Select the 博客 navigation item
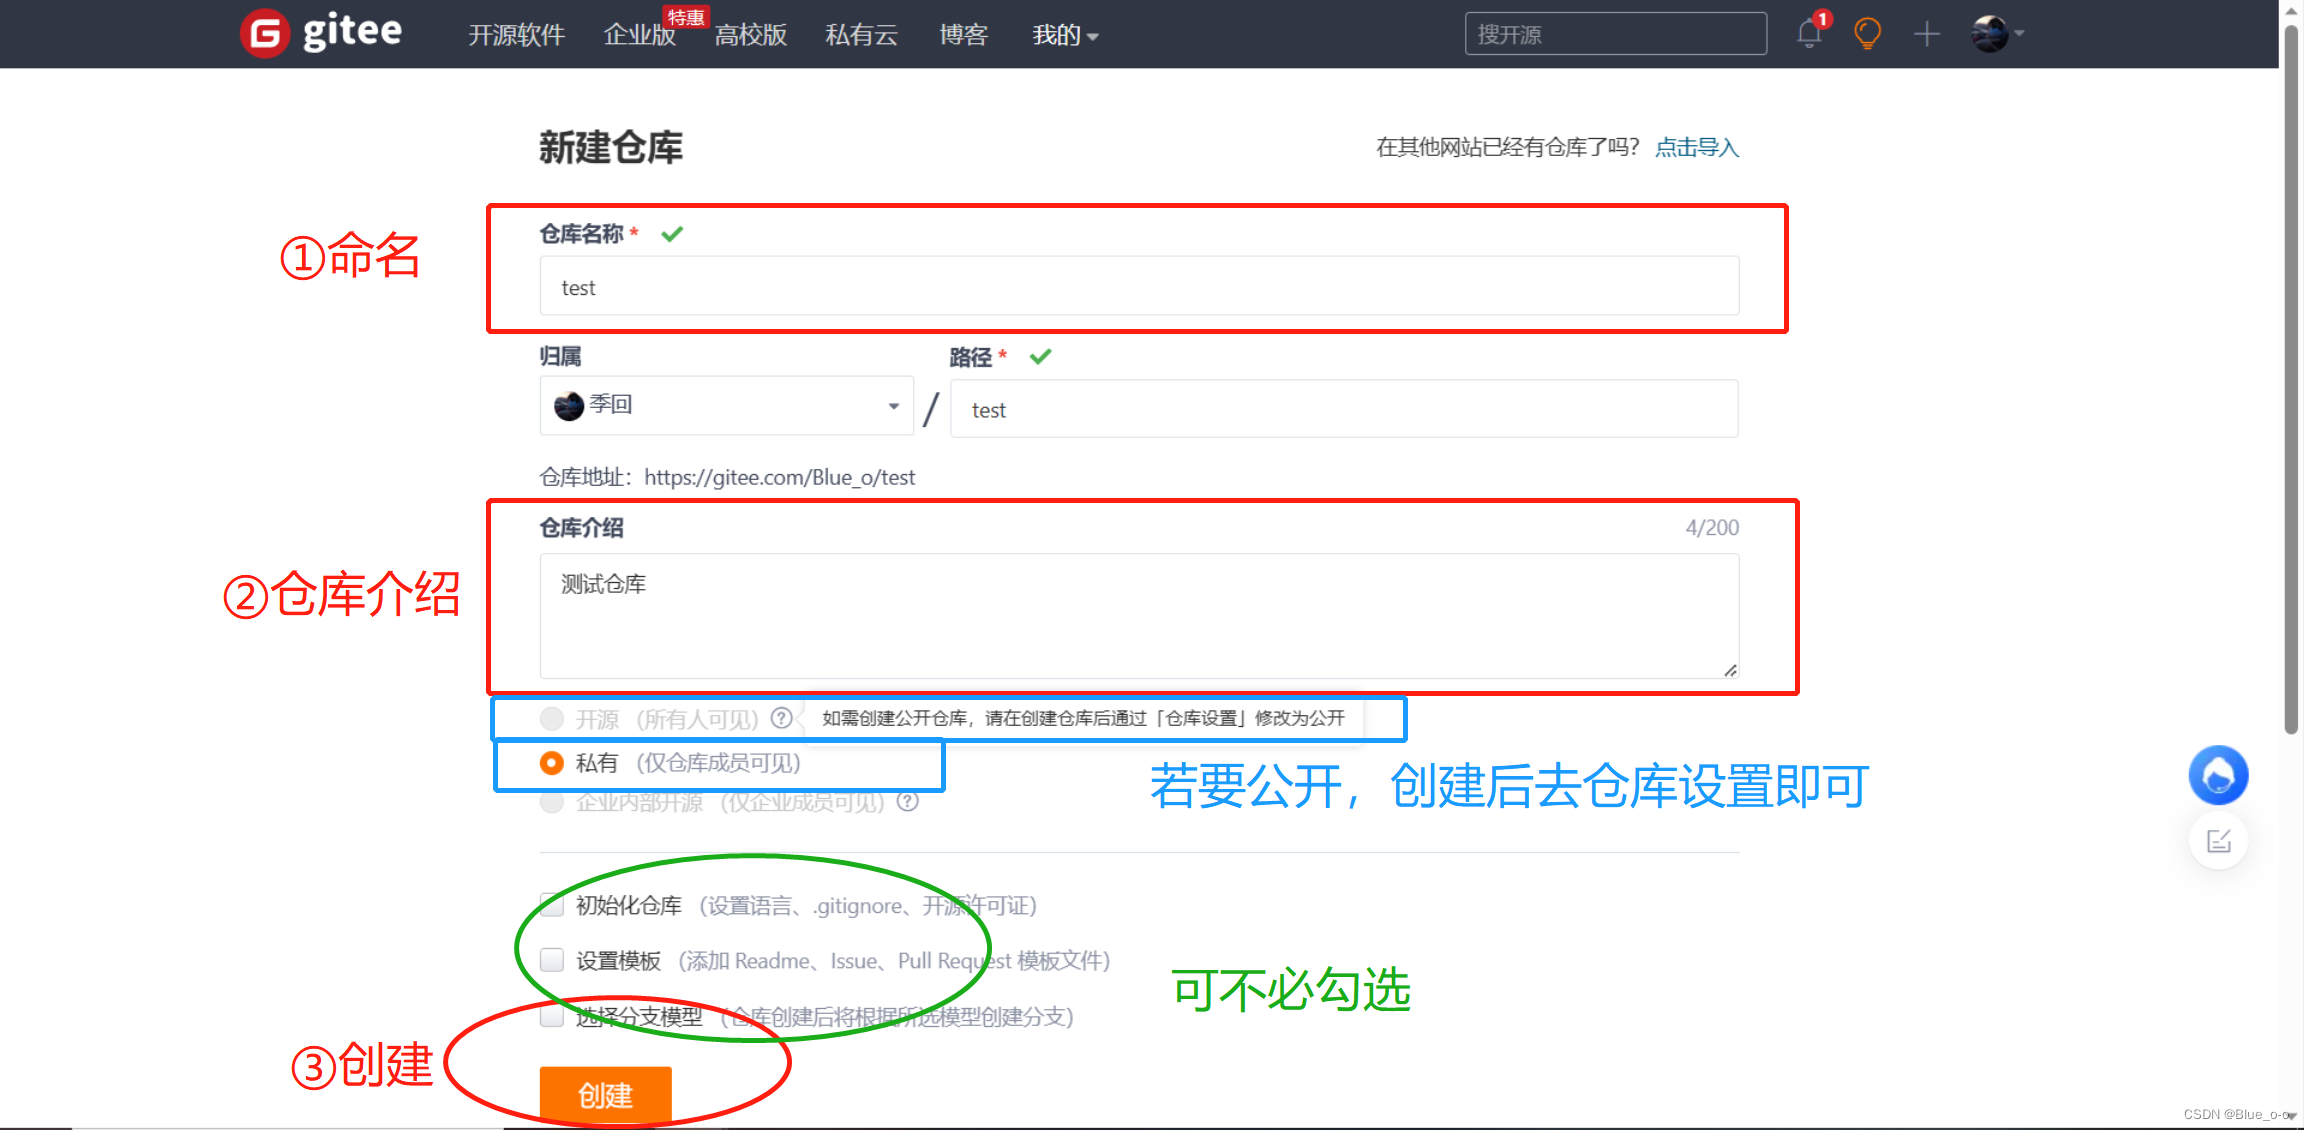This screenshot has height=1130, width=2304. (963, 34)
